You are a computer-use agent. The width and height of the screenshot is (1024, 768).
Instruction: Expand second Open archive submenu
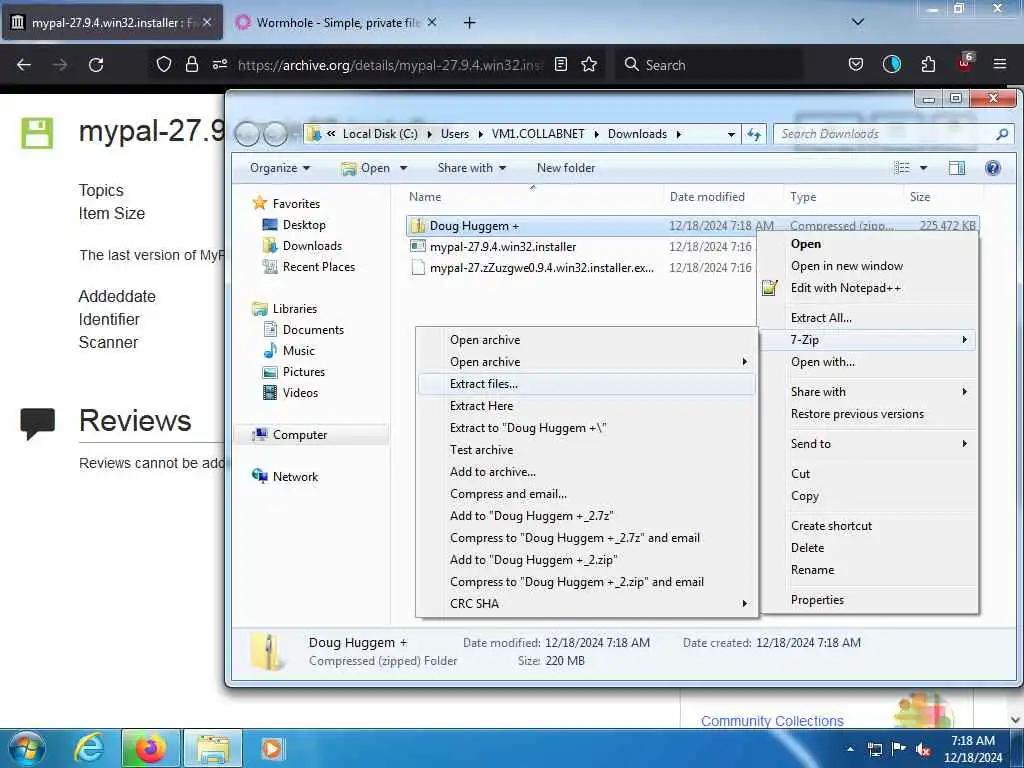tap(586, 362)
